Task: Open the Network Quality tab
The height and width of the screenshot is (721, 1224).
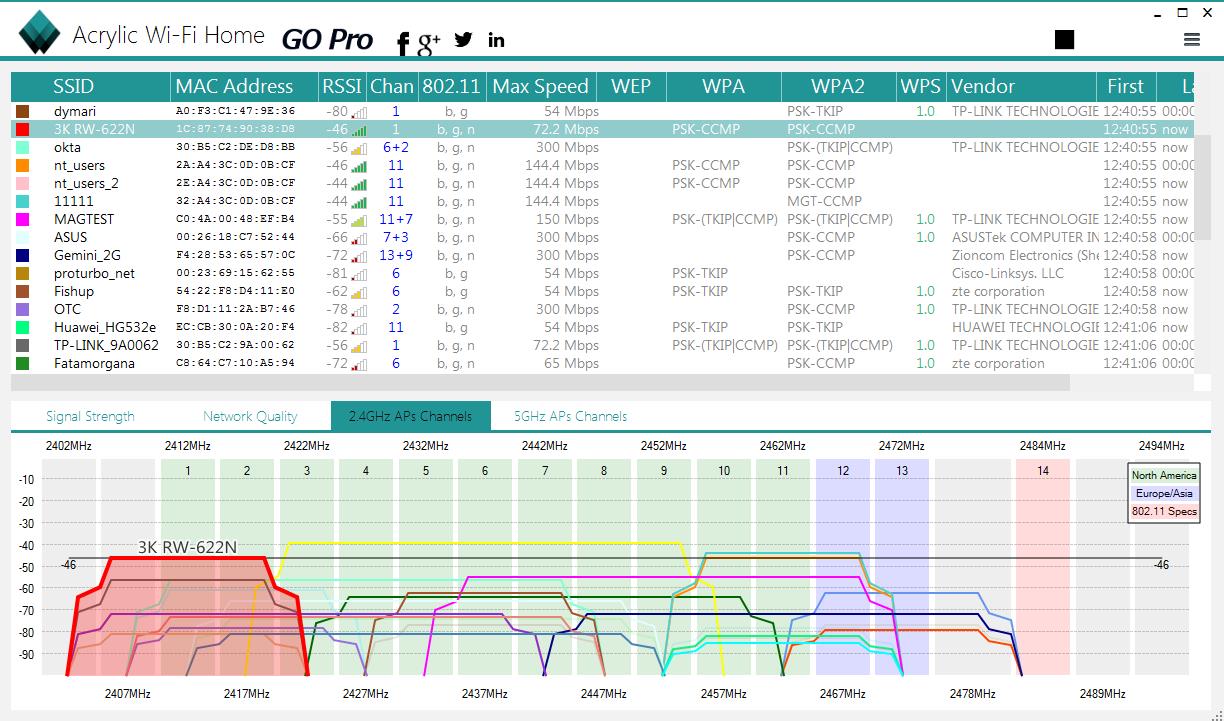Action: tap(250, 416)
